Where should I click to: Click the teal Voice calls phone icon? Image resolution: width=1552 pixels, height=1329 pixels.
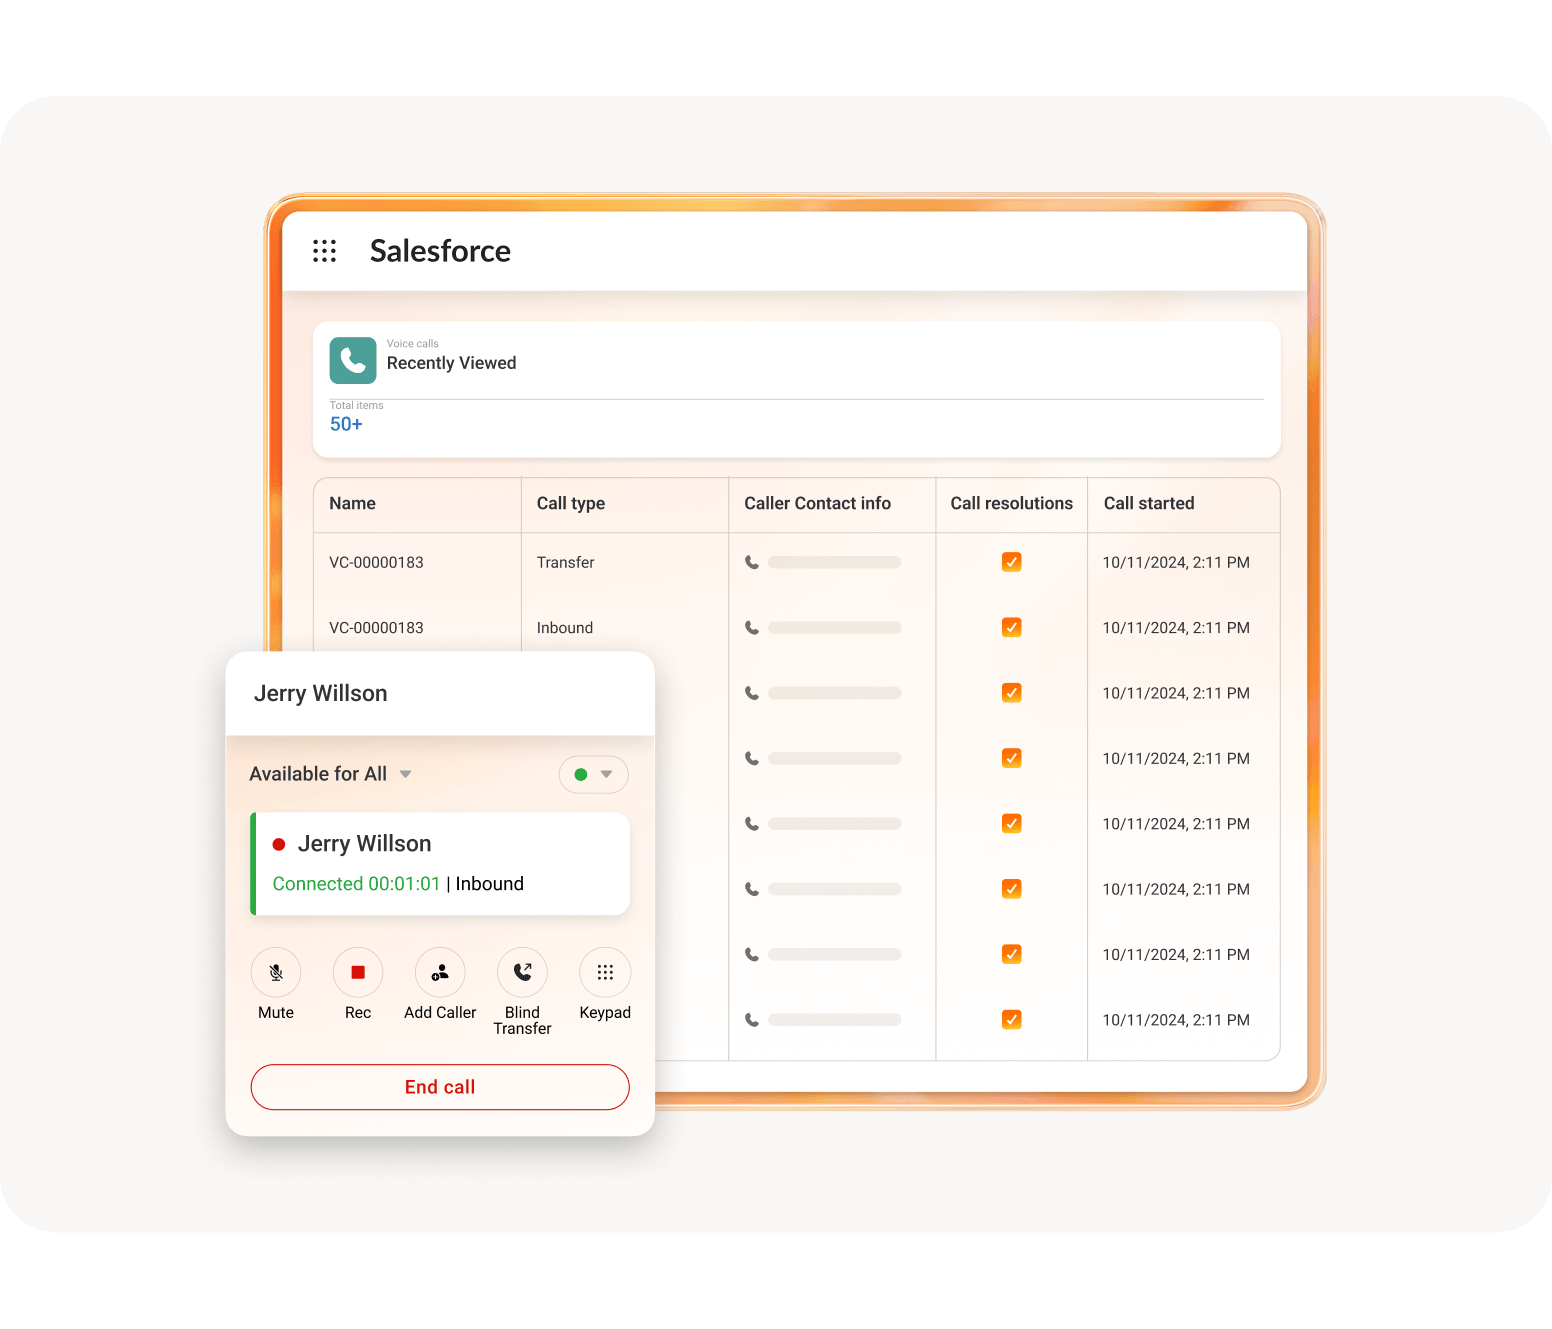352,360
